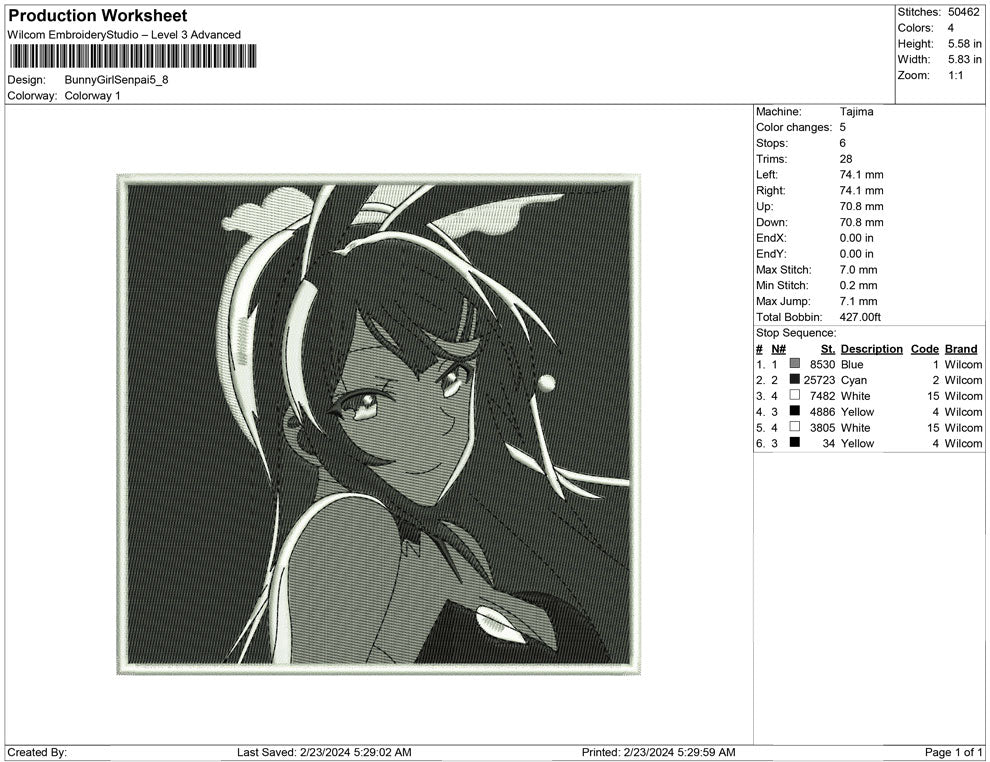Viewport: 990px width, 762px height.
Task: Click the 'St.' column header
Action: coord(828,348)
